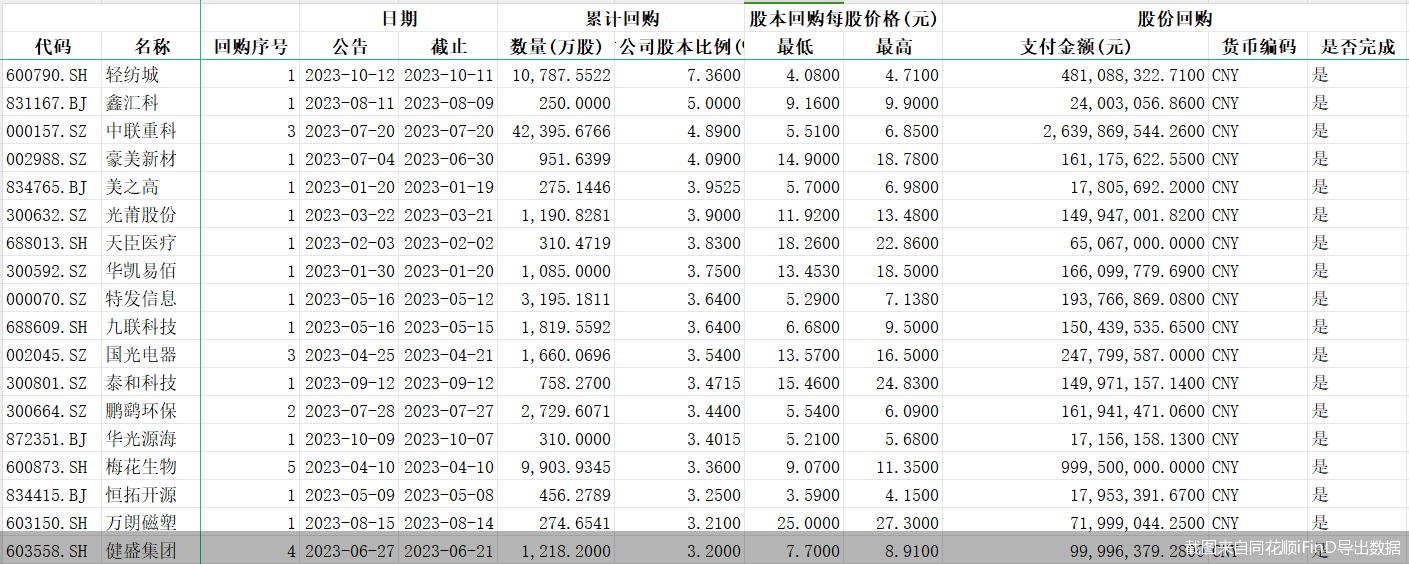Click the cutoff date 2023-09-12 cell

(448, 383)
